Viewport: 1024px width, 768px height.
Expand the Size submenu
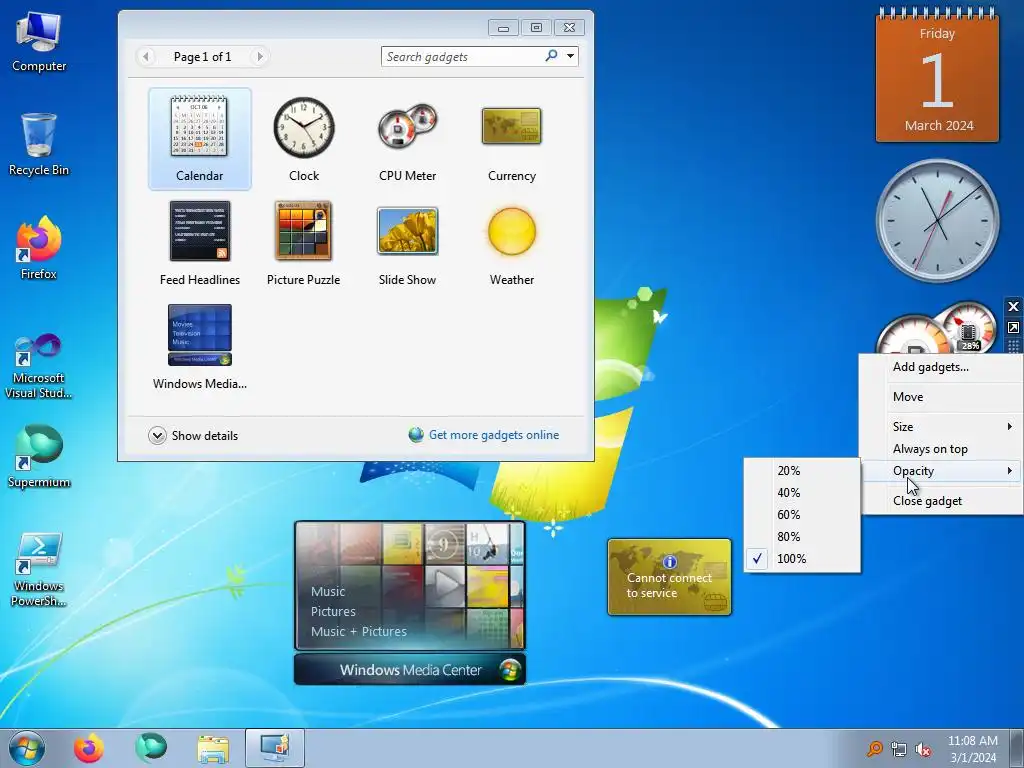941,426
